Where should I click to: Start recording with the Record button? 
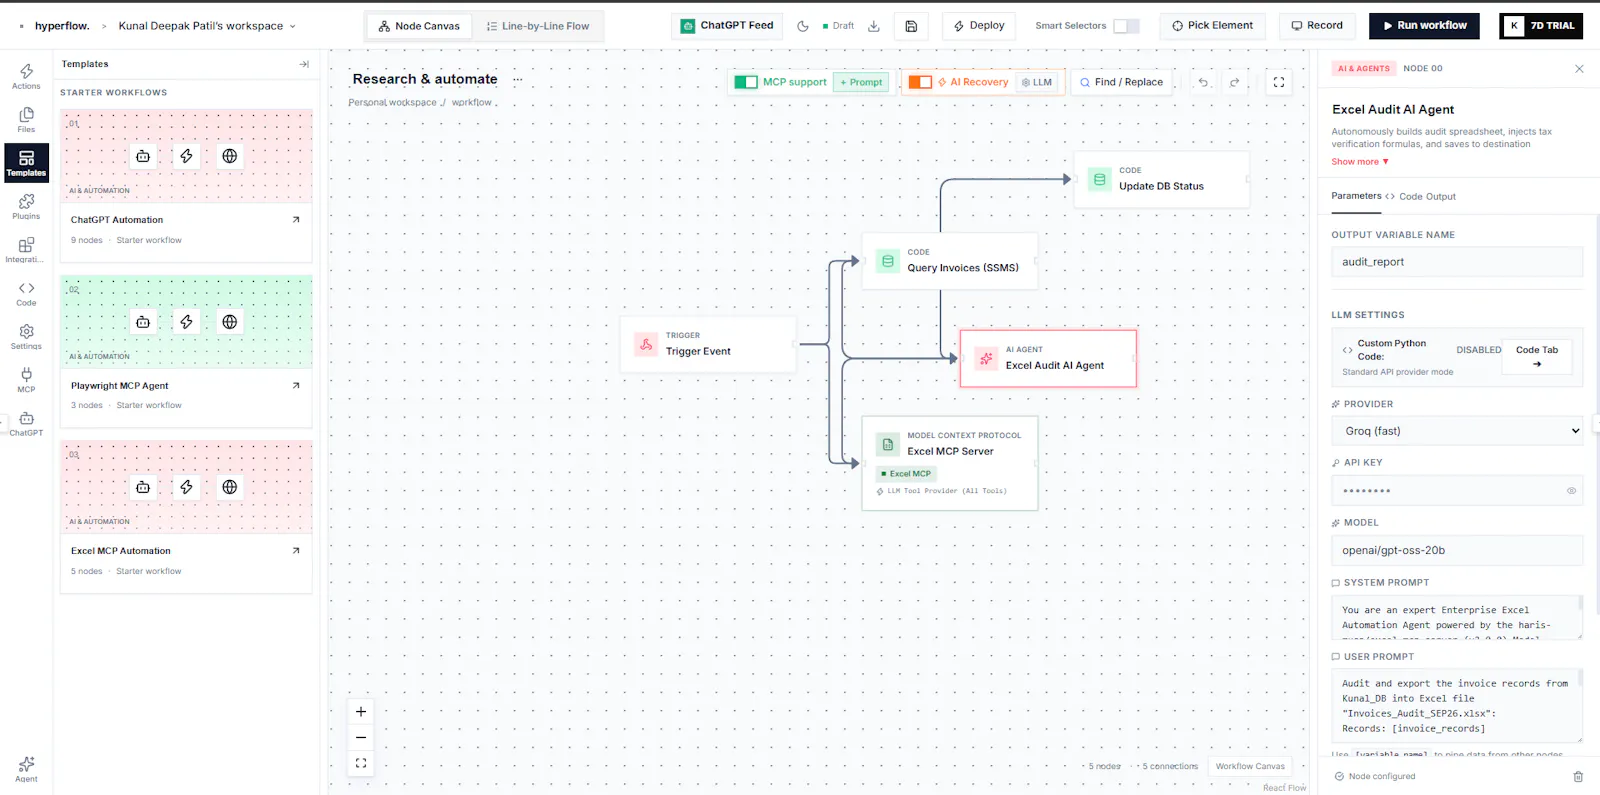1317,26
